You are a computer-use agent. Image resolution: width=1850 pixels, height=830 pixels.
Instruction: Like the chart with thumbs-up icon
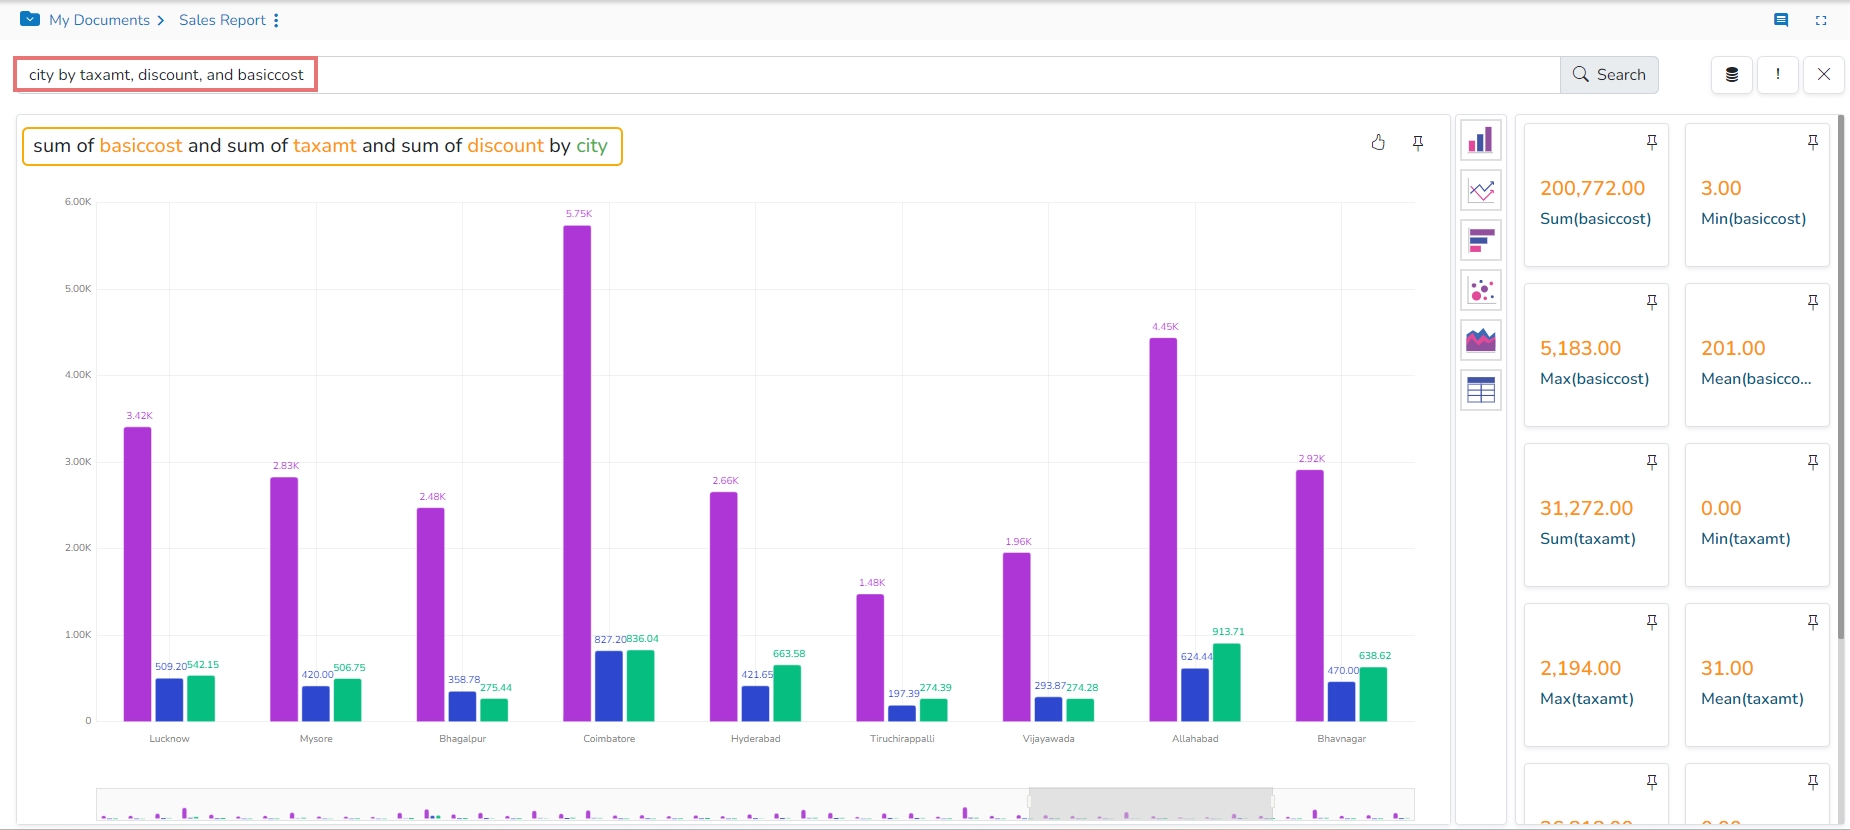click(x=1378, y=143)
